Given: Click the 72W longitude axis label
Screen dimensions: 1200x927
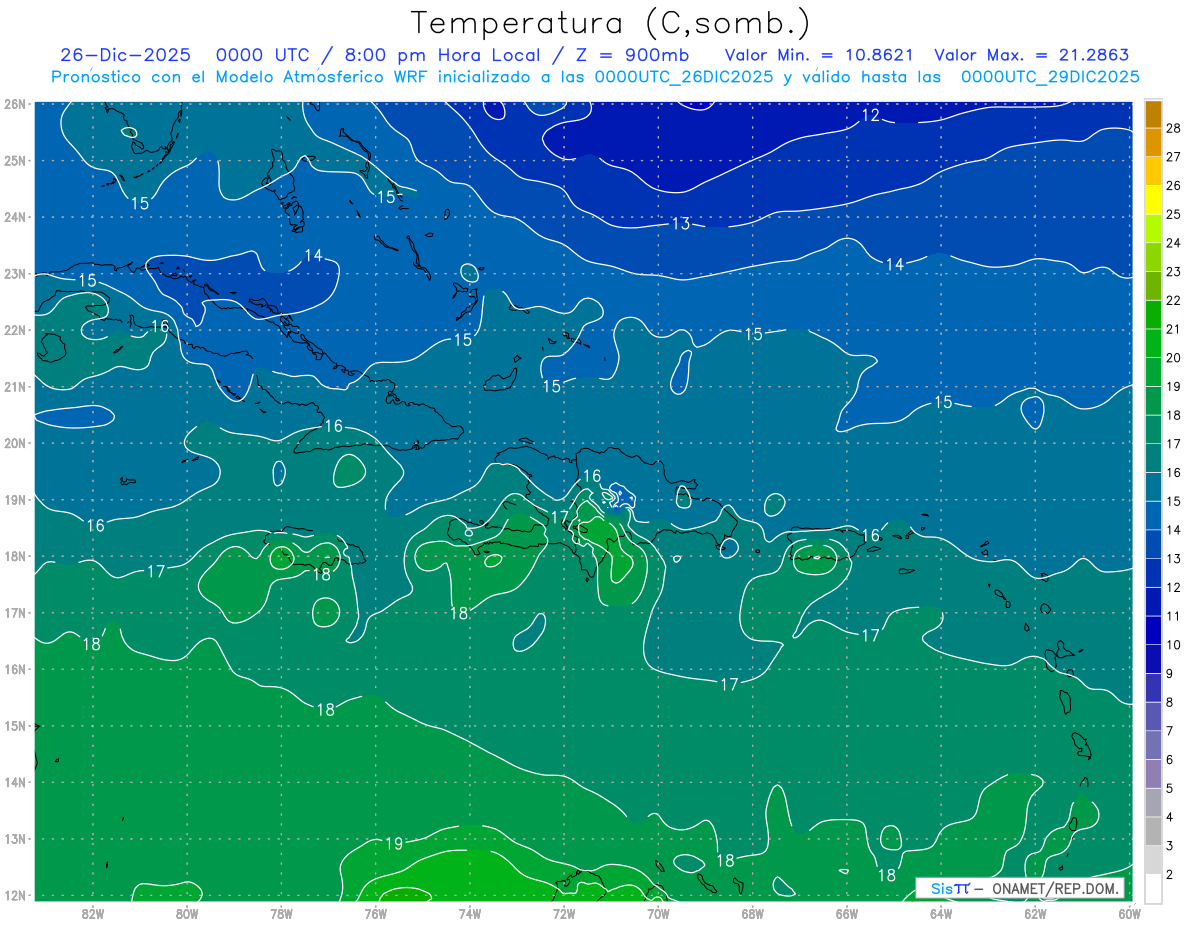Looking at the screenshot, I should click(564, 912).
